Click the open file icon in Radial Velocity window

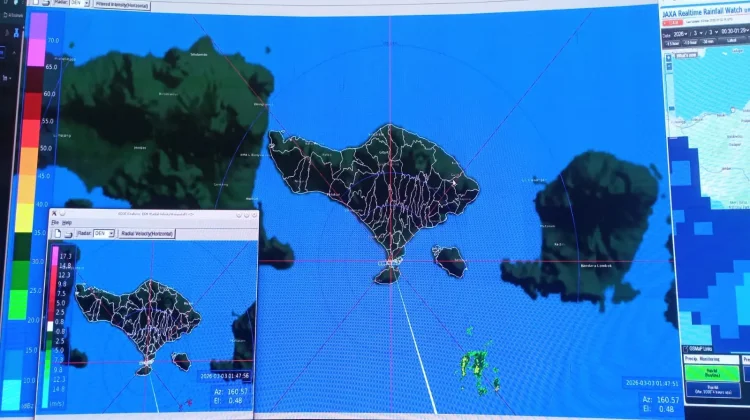[68, 234]
